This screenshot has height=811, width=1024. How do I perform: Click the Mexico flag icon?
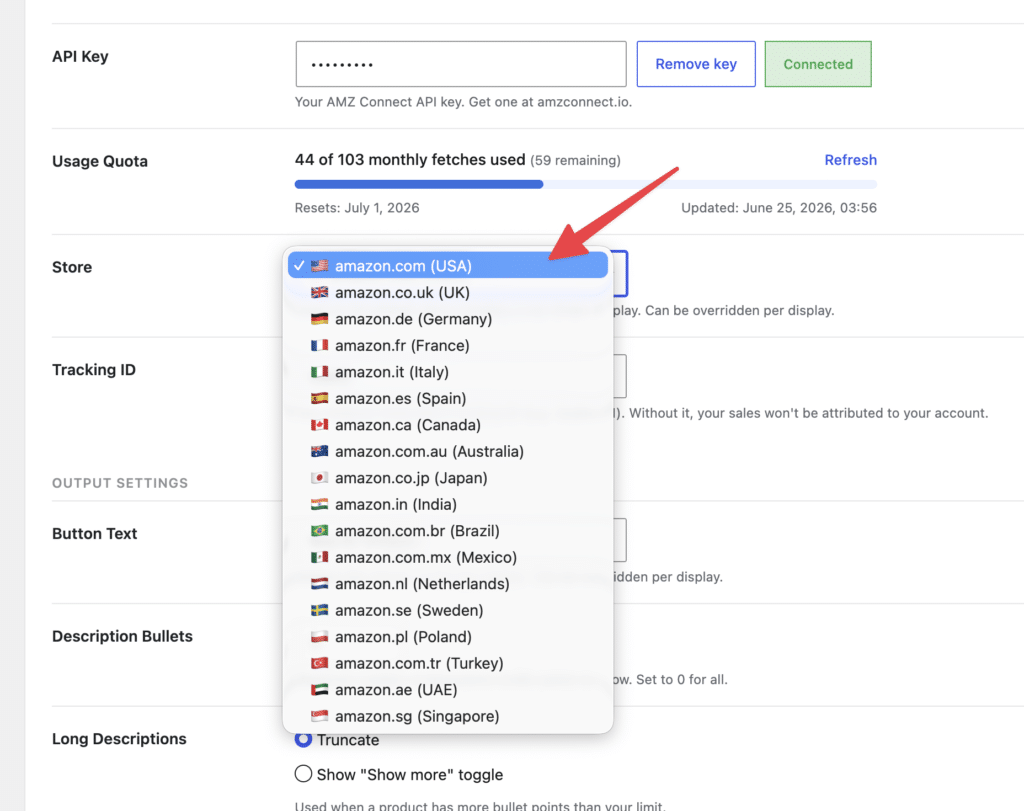319,557
